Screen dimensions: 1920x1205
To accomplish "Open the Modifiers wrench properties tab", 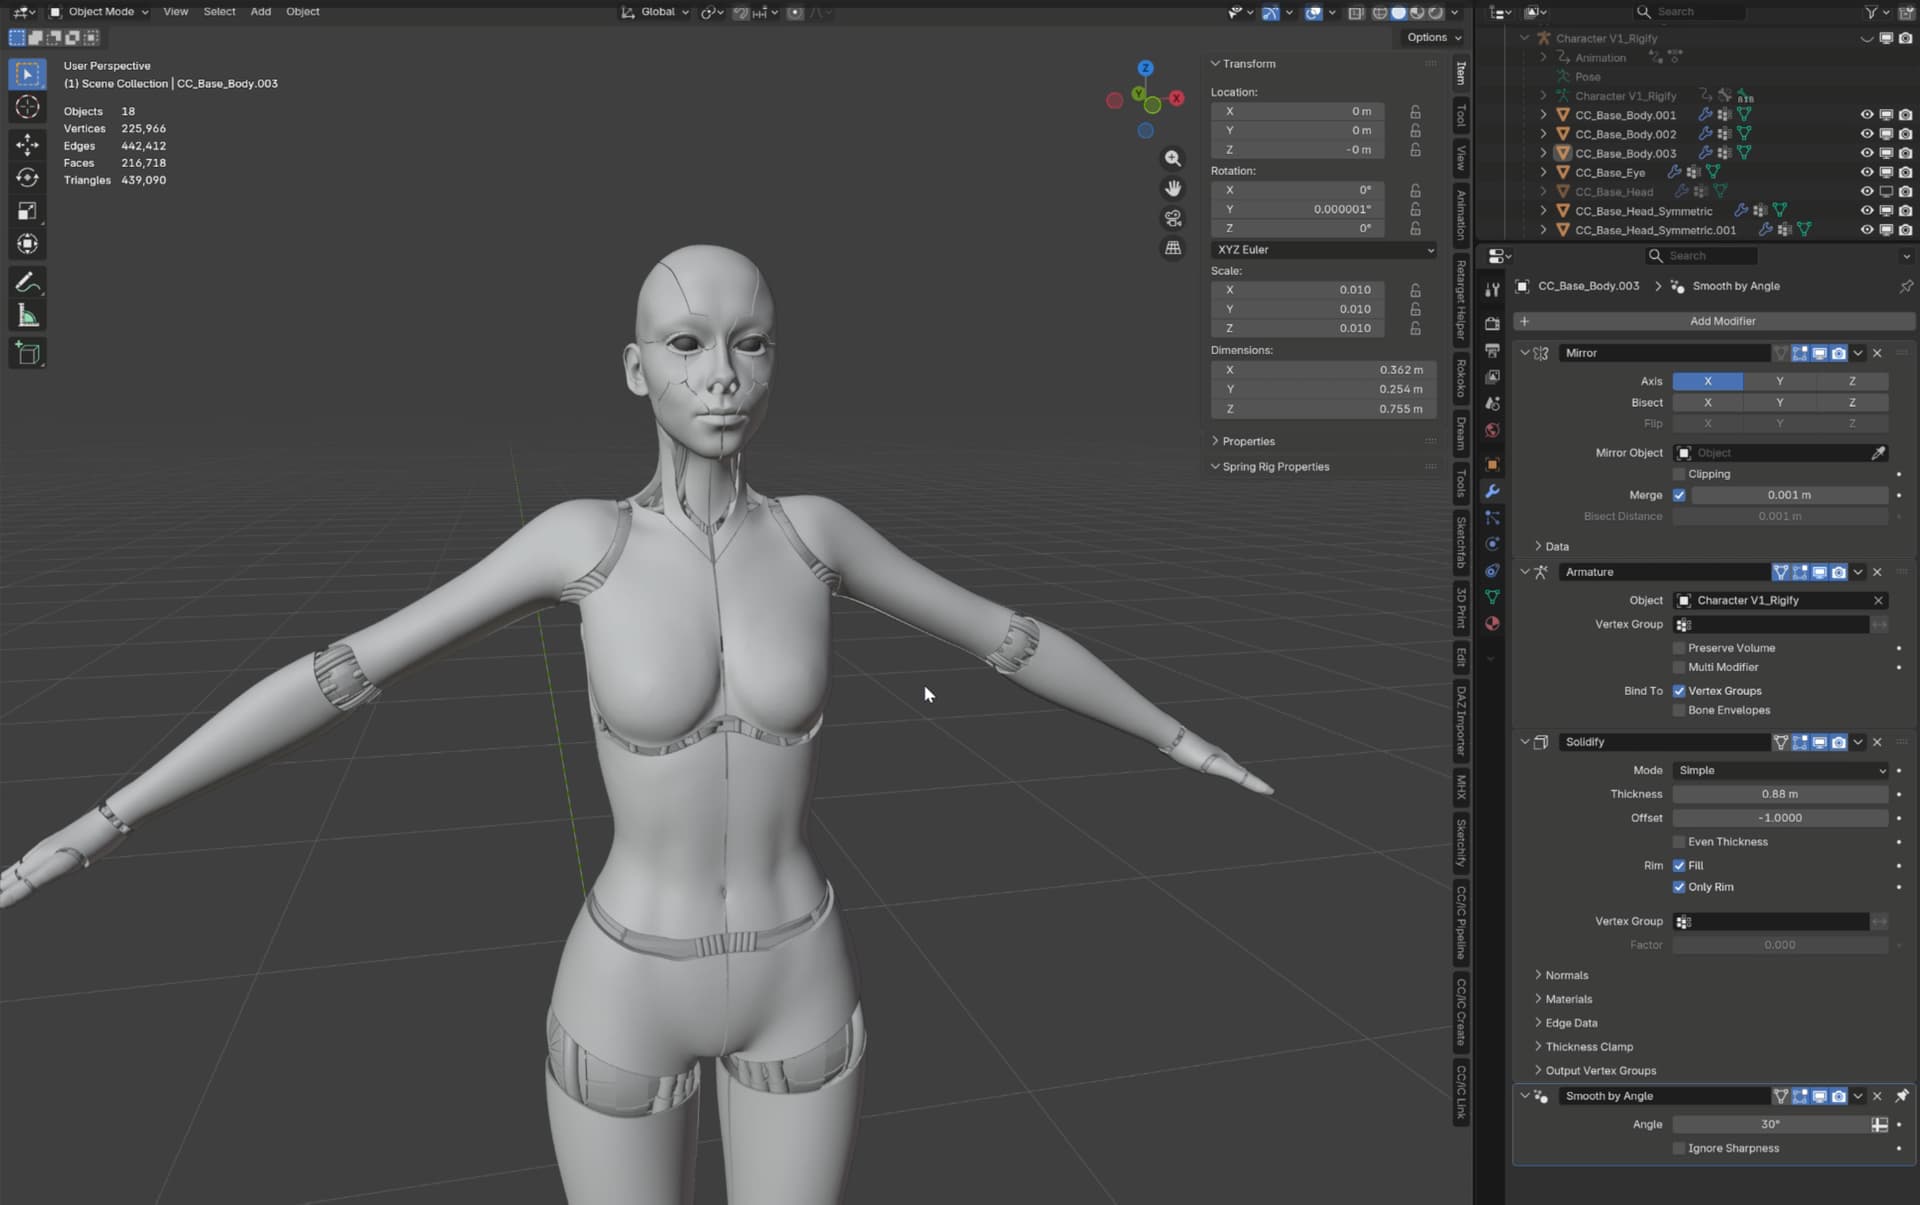I will [1492, 491].
